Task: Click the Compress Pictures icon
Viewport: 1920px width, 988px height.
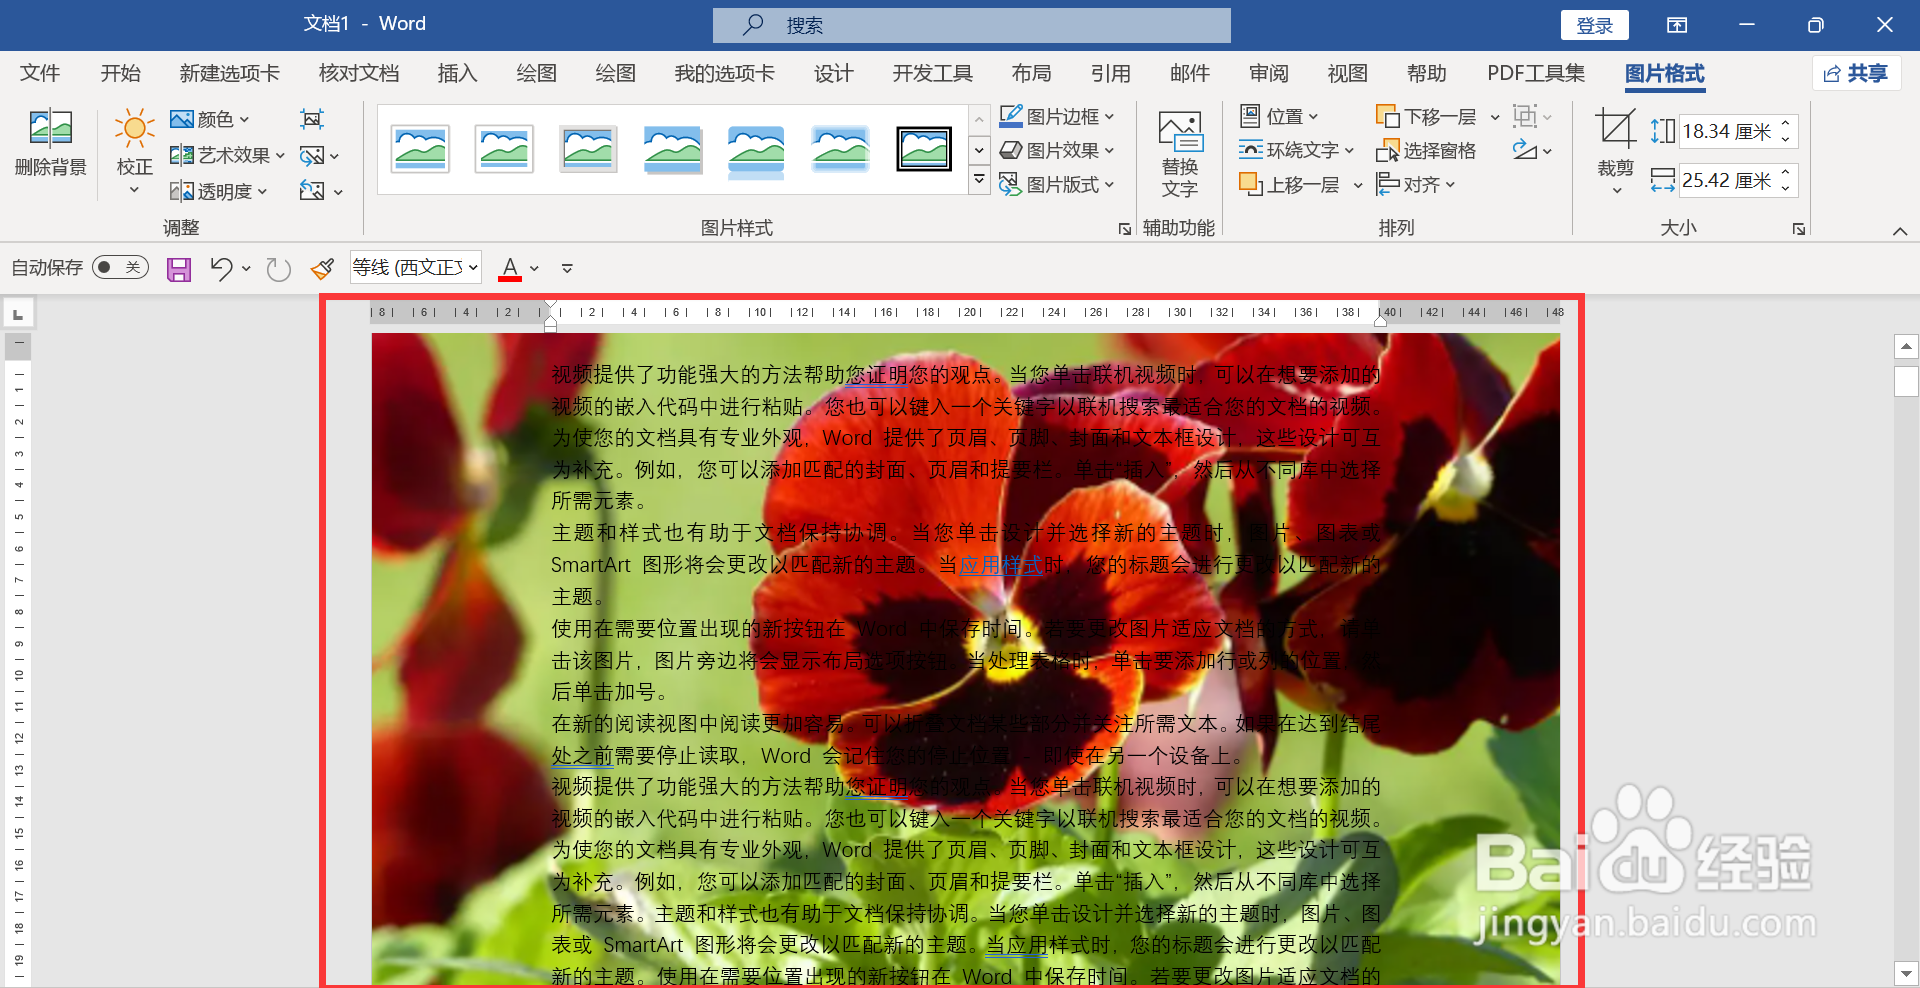Action: pyautogui.click(x=312, y=119)
